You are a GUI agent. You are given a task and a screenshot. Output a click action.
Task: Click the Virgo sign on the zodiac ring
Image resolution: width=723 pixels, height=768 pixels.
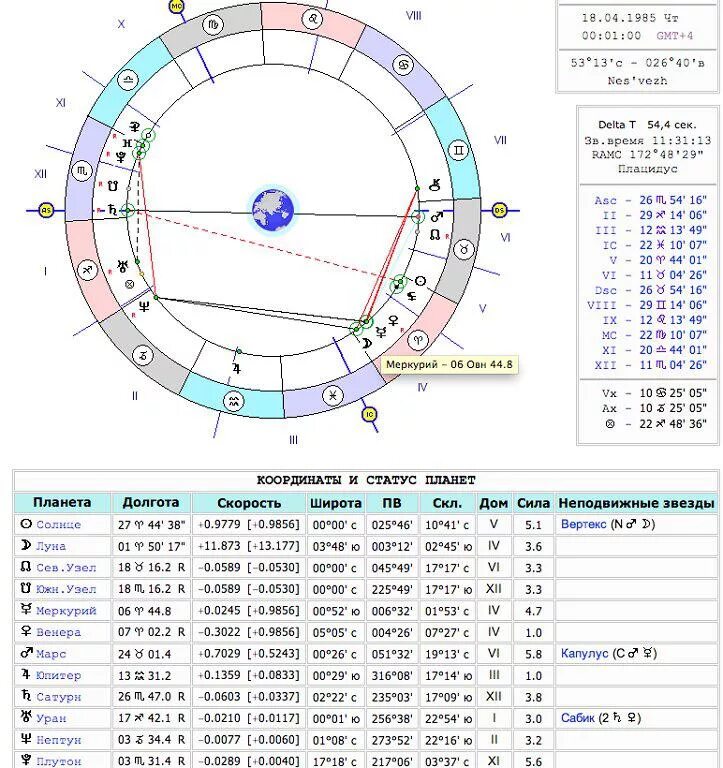click(214, 25)
